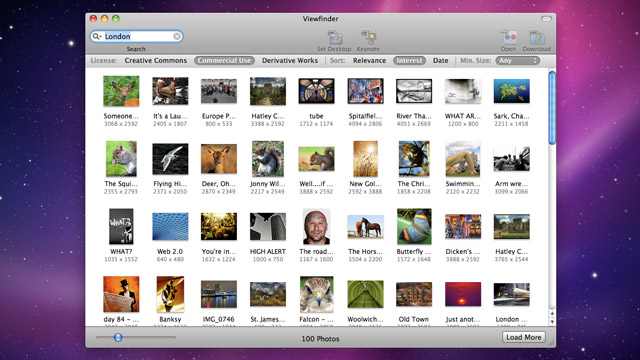640x360 pixels.
Task: Adjust the thumbnail size slider
Action: (x=118, y=338)
